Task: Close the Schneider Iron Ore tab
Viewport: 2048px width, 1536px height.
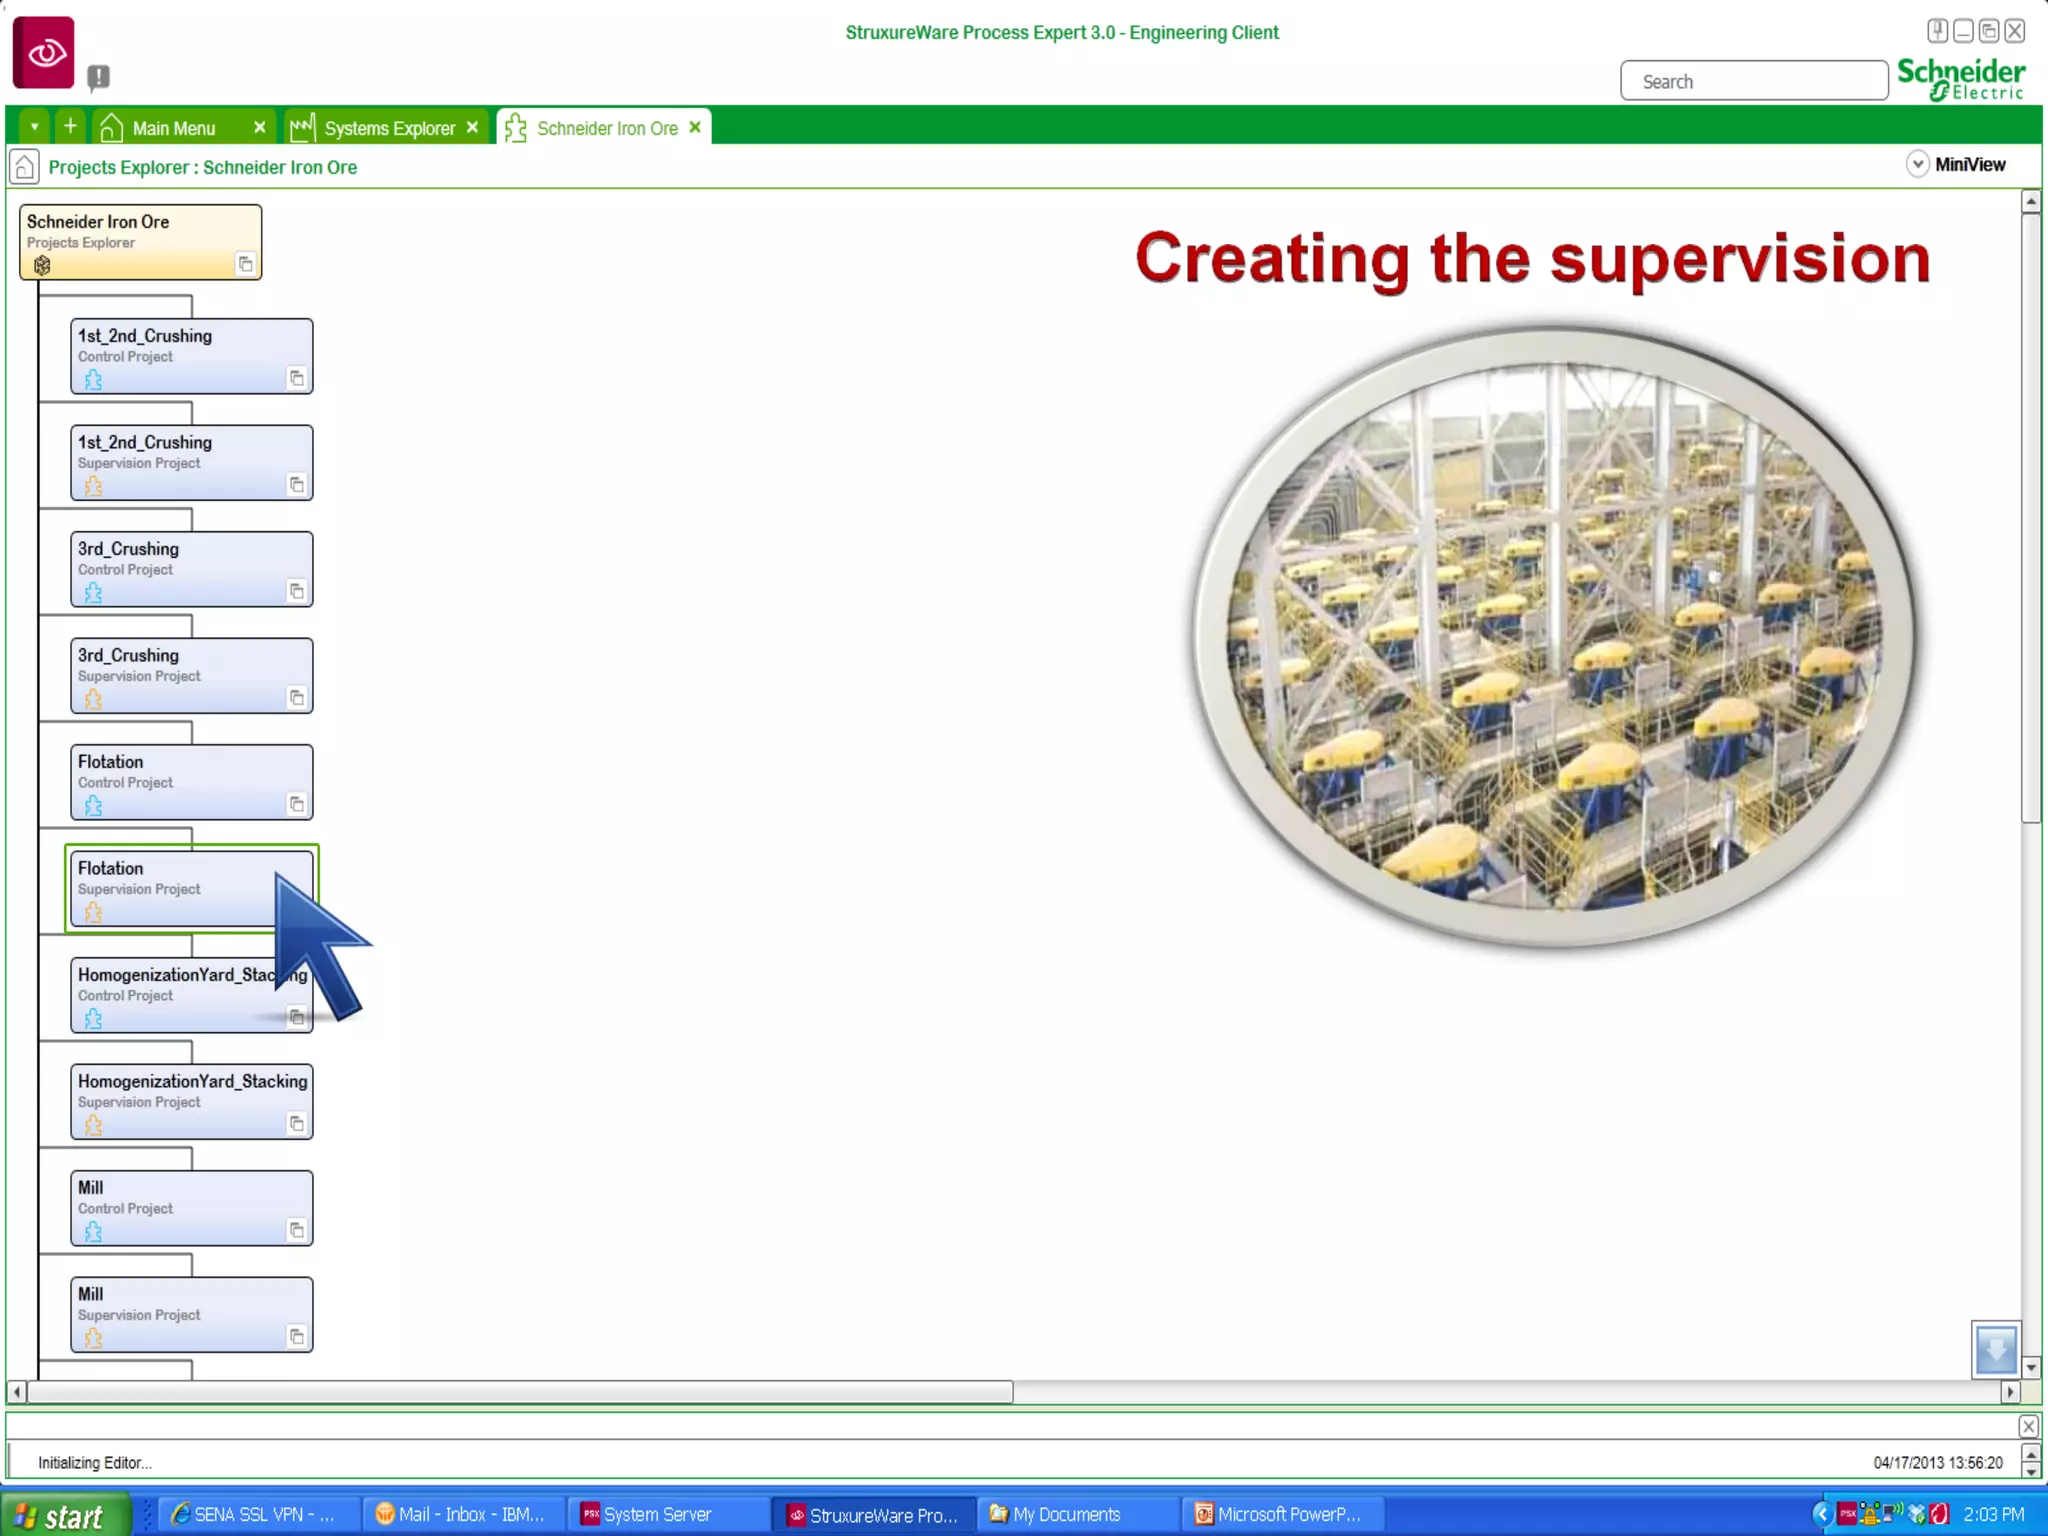Action: coord(695,127)
